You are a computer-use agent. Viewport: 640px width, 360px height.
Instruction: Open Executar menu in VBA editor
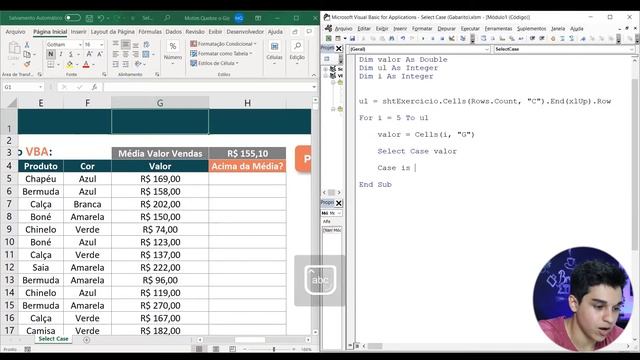tap(470, 29)
